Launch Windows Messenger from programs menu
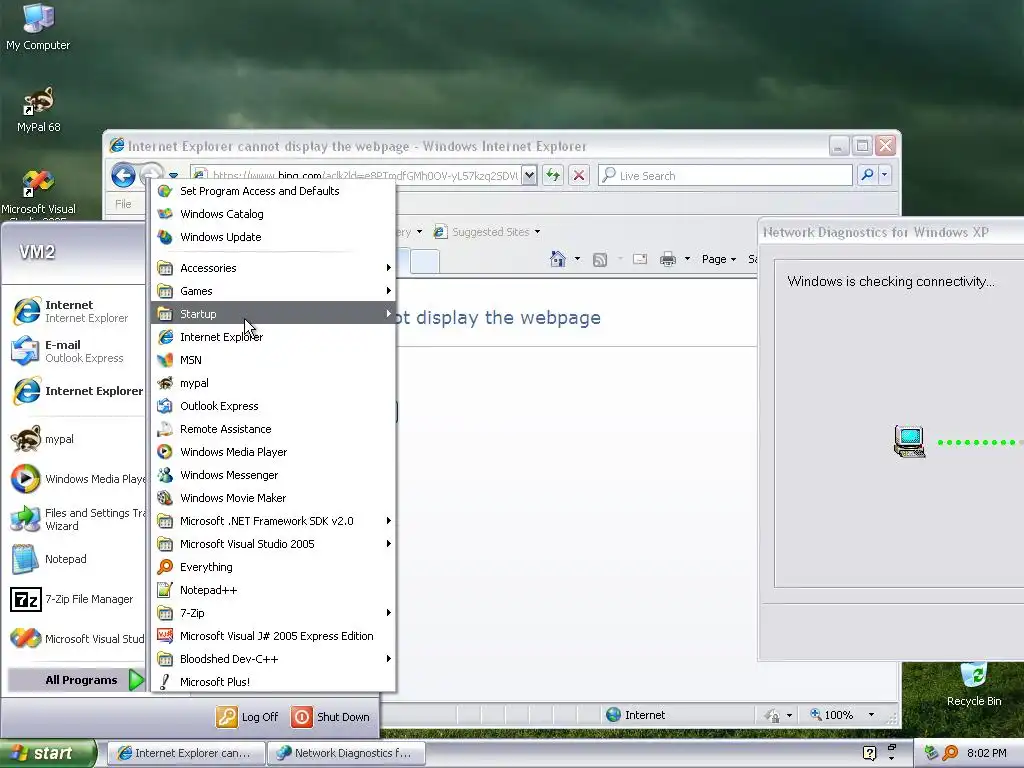Screen dimensions: 1024x768 [273, 475]
